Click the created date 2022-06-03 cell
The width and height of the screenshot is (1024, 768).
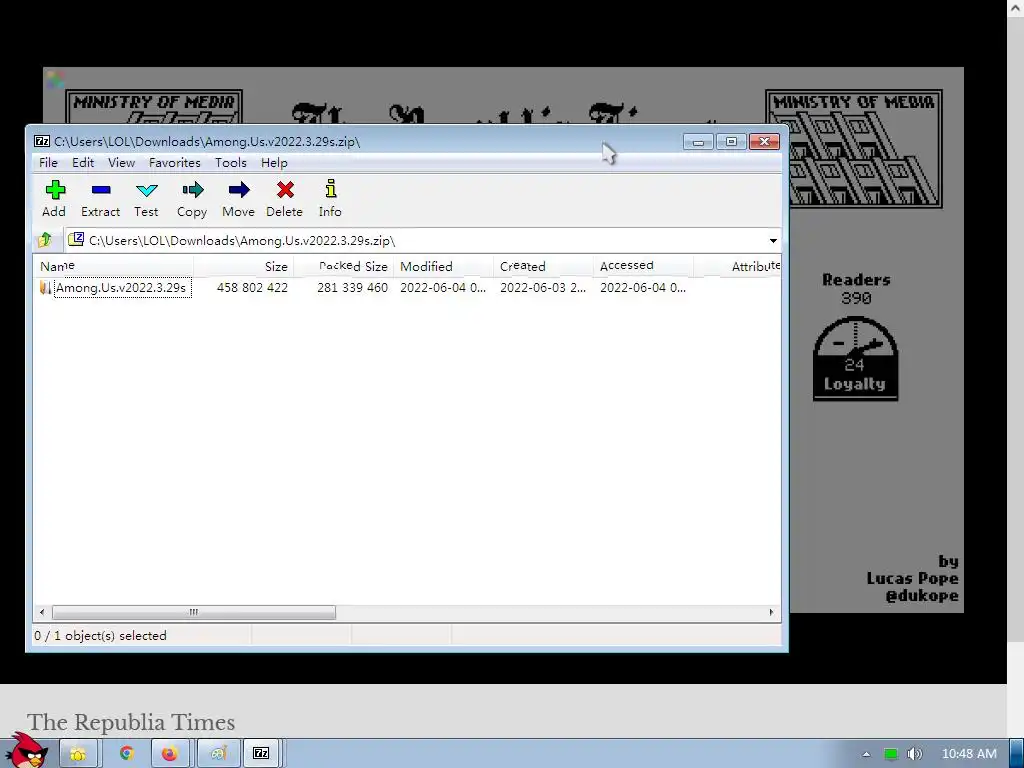(543, 287)
